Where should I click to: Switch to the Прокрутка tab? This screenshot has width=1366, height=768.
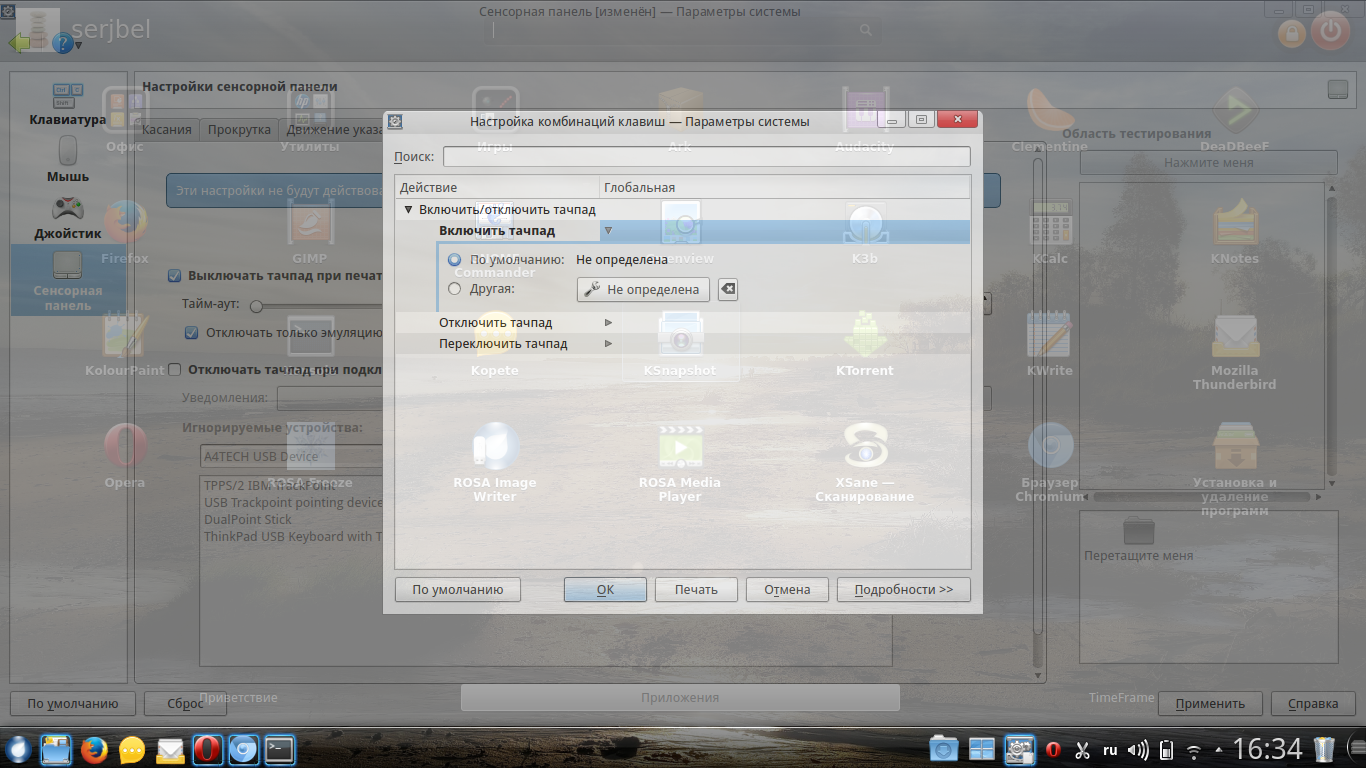point(240,130)
